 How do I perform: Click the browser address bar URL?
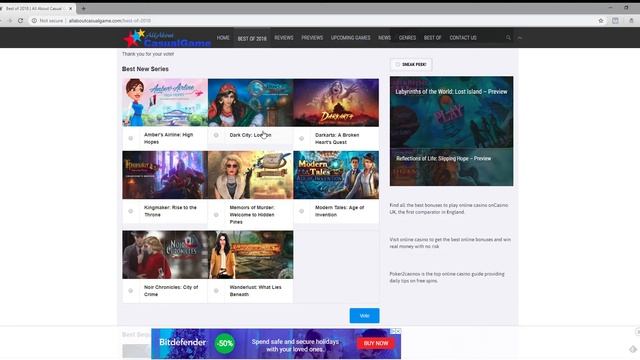(x=109, y=20)
